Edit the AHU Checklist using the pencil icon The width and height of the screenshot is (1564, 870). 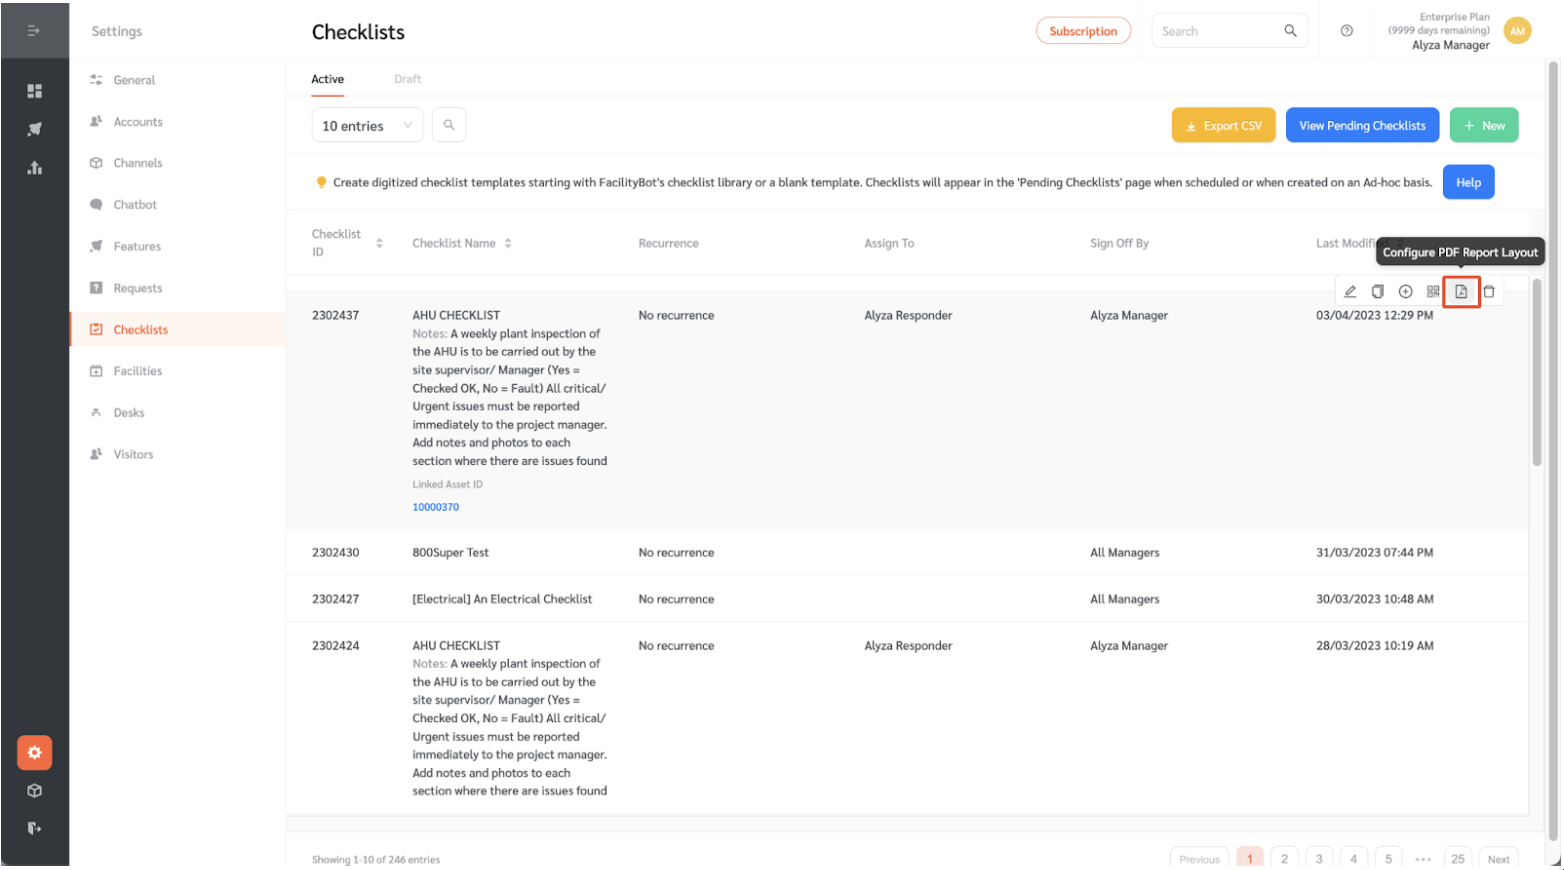[1349, 291]
